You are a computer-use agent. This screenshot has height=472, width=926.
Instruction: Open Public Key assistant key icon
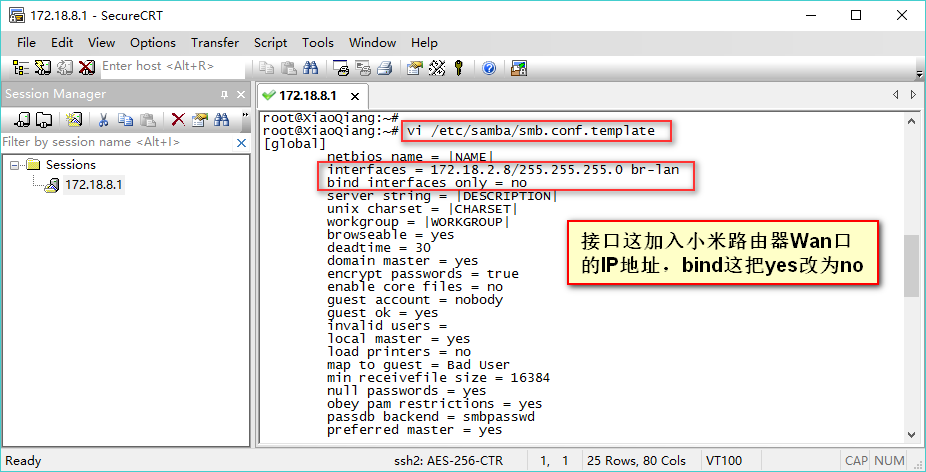point(458,69)
